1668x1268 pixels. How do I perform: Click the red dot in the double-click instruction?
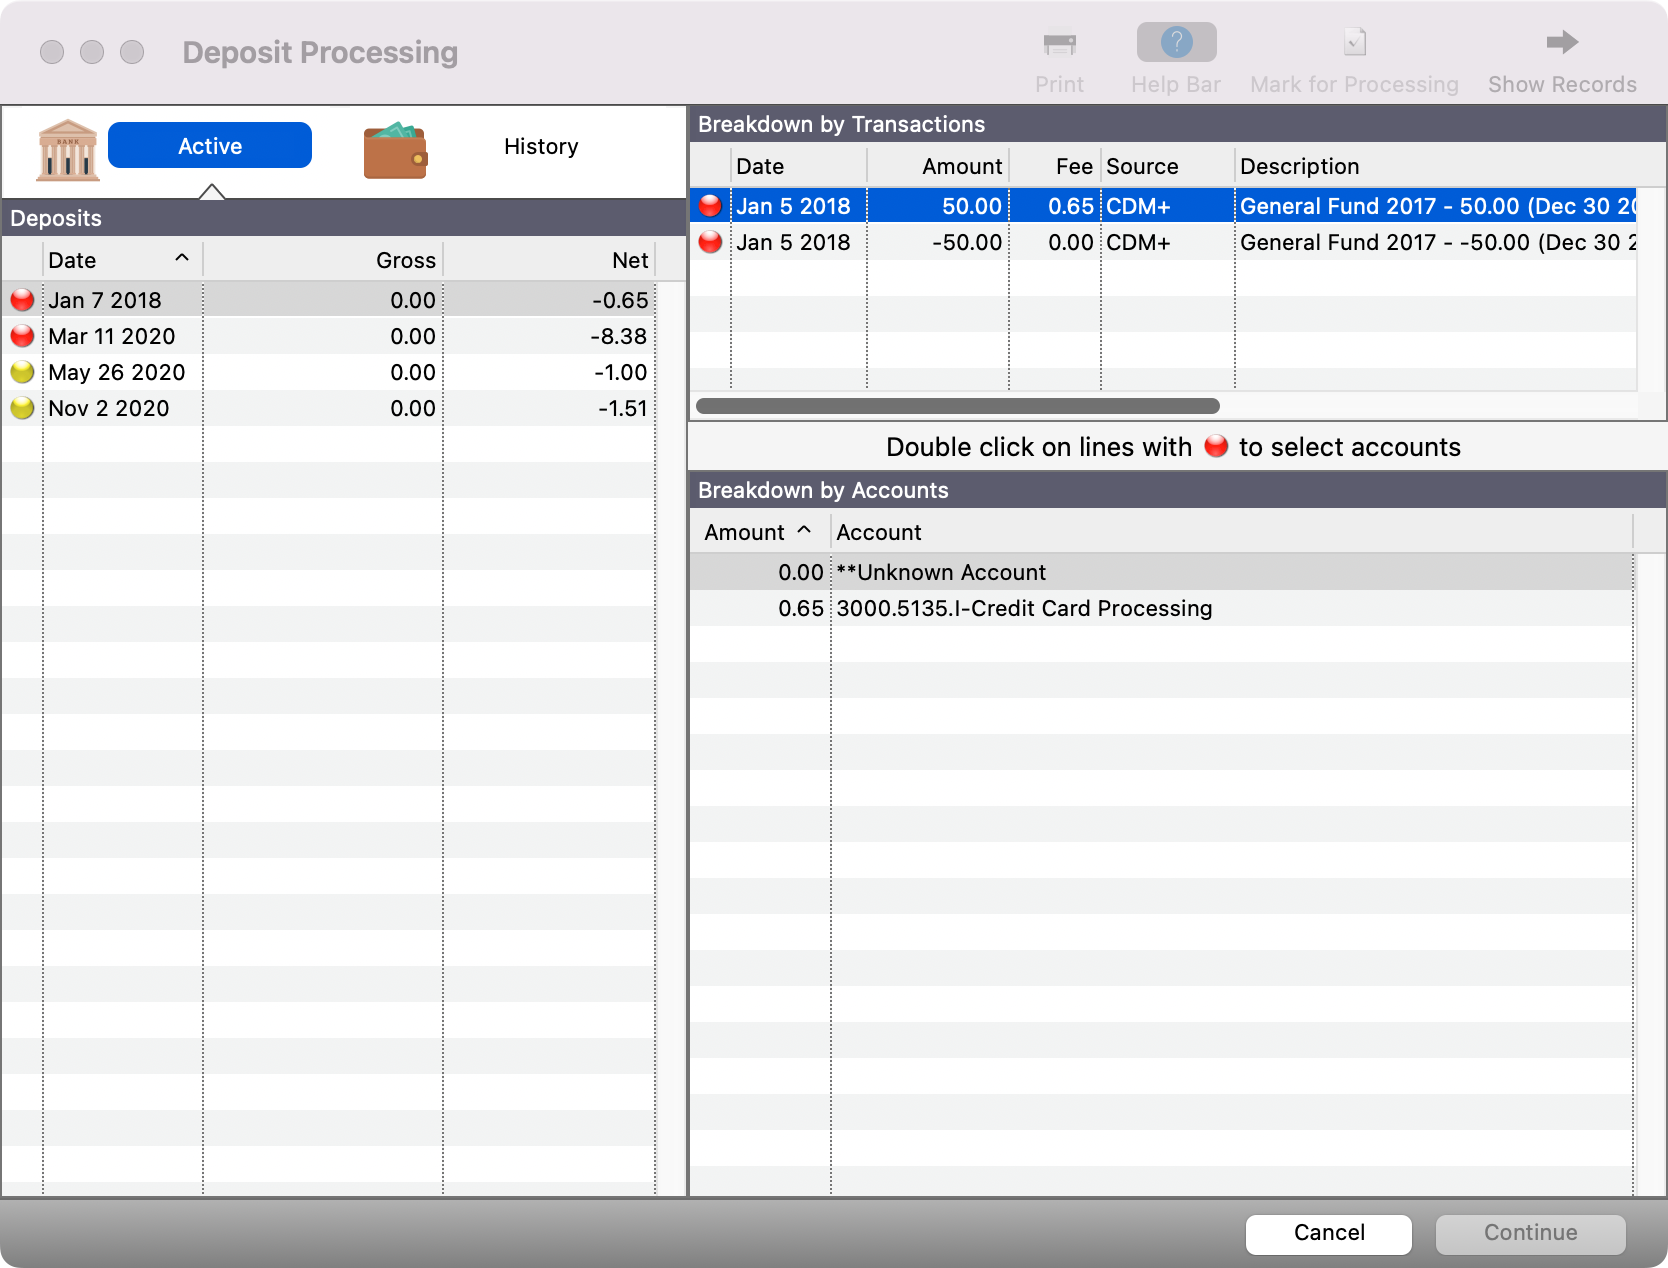pyautogui.click(x=1216, y=448)
